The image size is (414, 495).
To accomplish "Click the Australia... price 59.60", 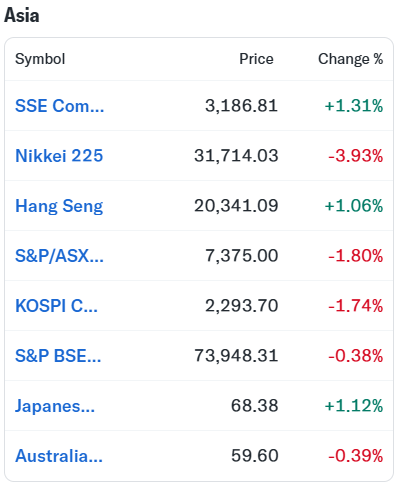I will click(x=255, y=456).
